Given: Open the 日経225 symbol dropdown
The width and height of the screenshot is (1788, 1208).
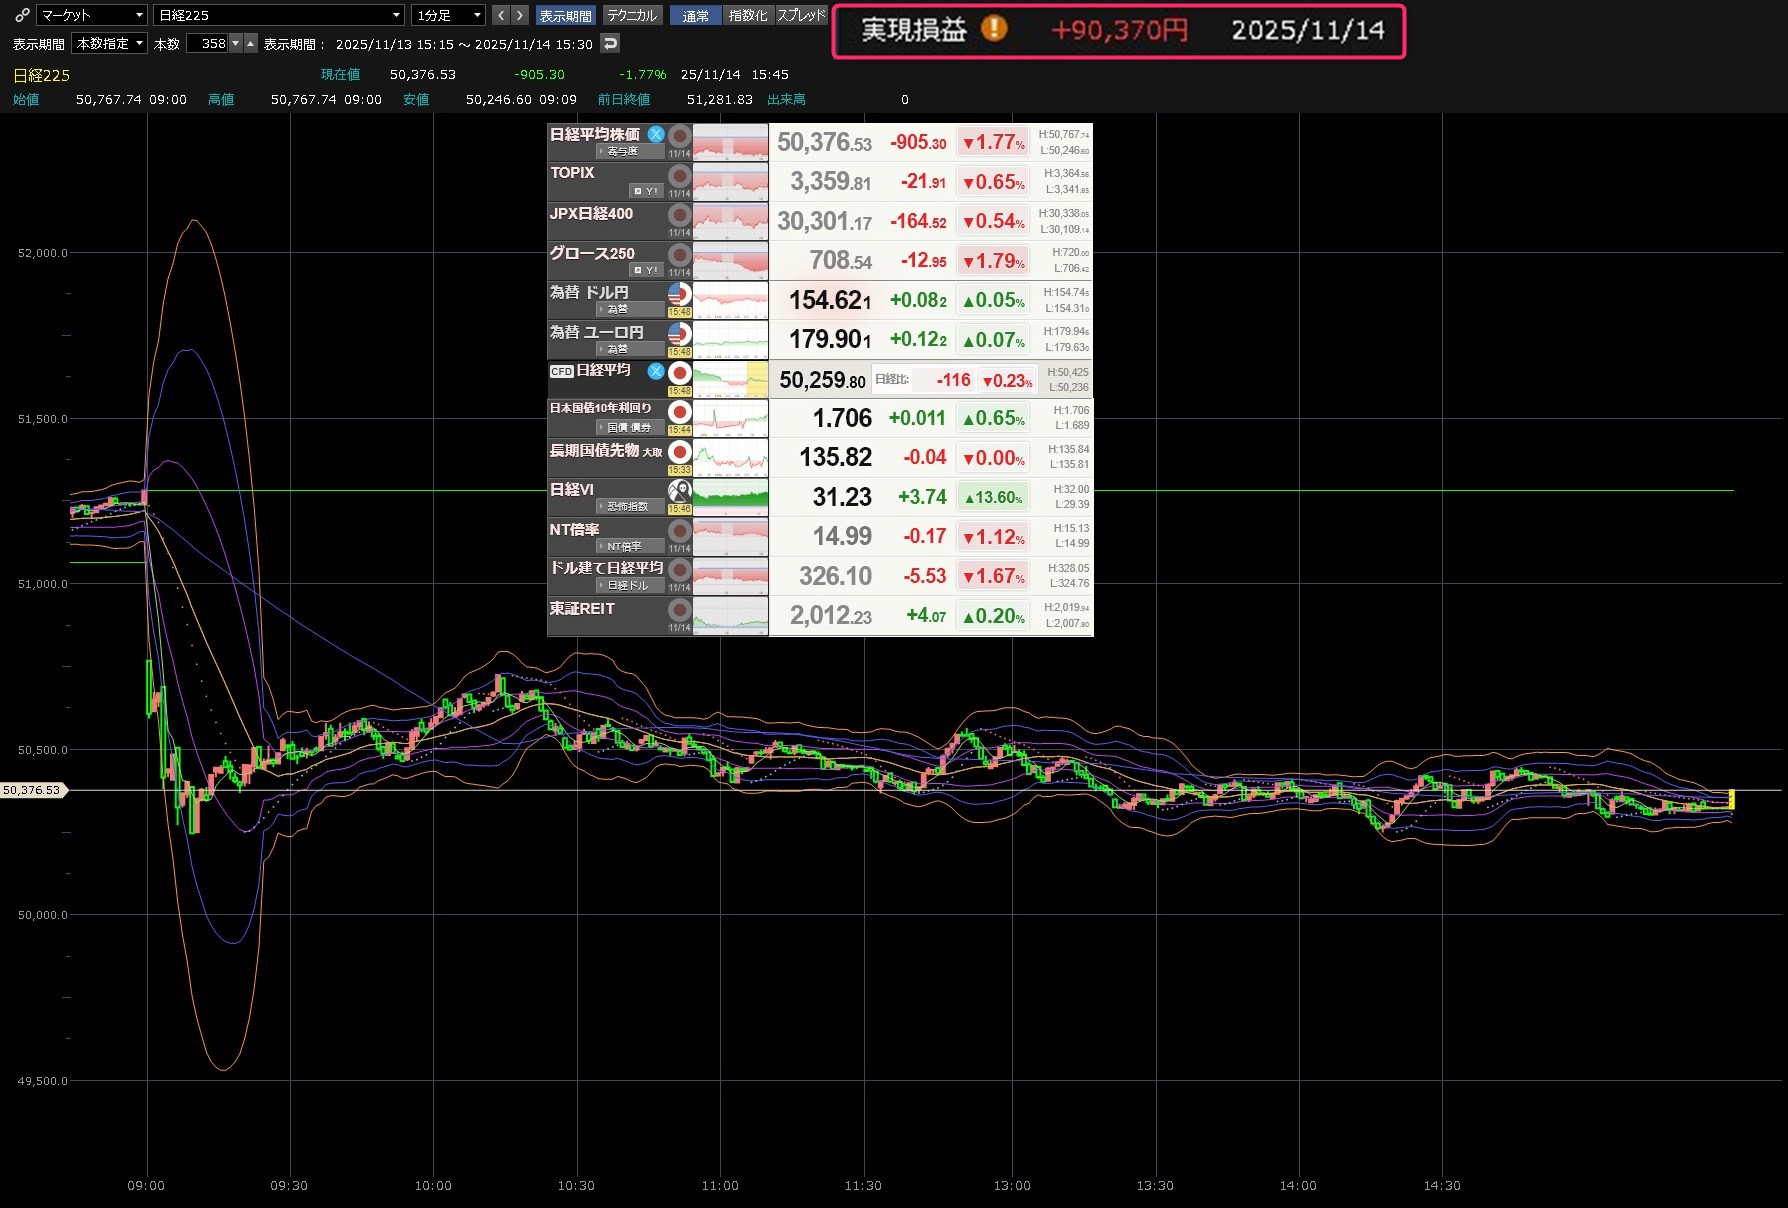Looking at the screenshot, I should (x=279, y=15).
